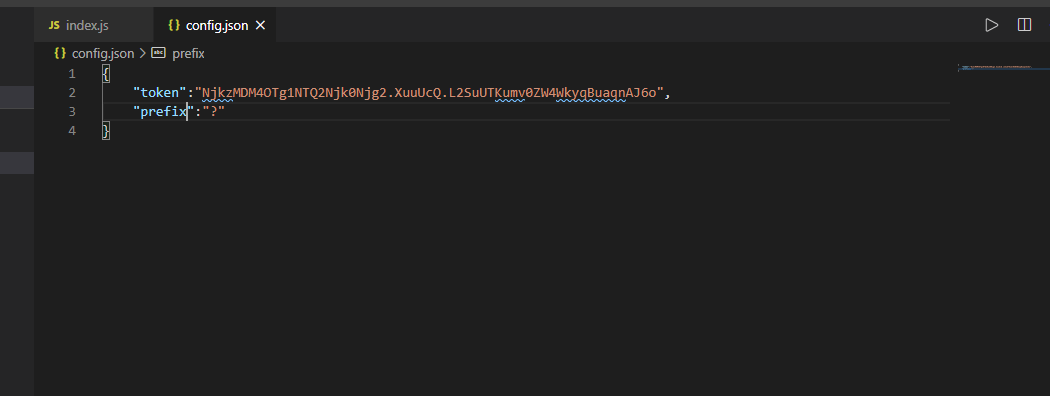This screenshot has width=1050, height=396.
Task: Select the braces icon on the config.json tab
Action: tap(174, 25)
